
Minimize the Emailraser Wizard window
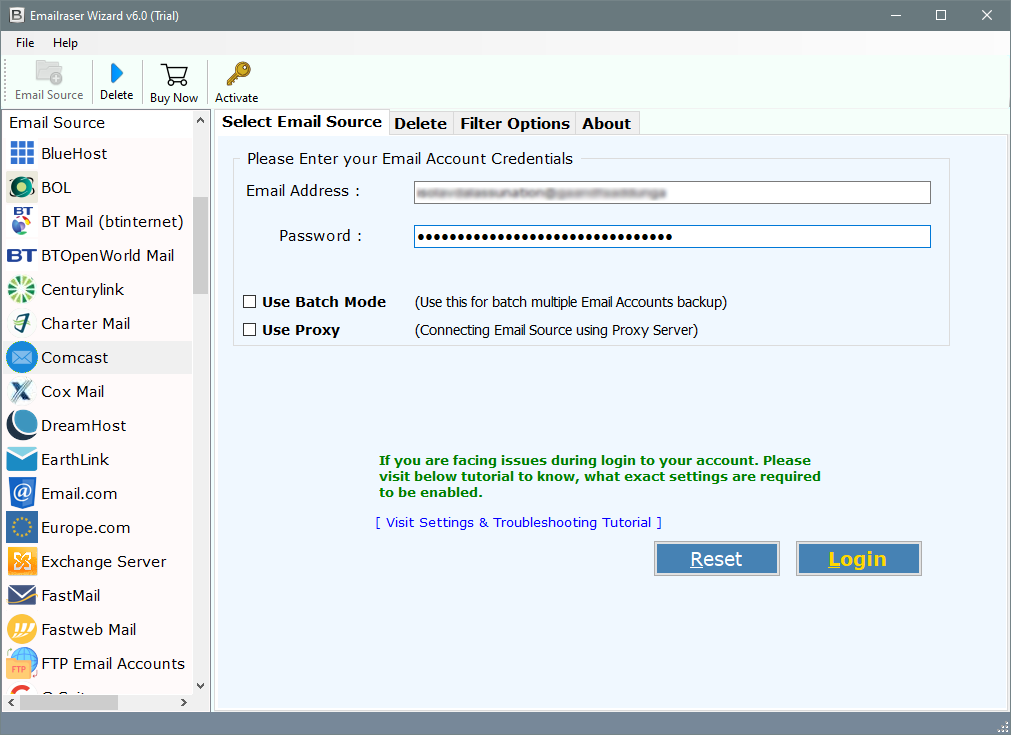896,15
